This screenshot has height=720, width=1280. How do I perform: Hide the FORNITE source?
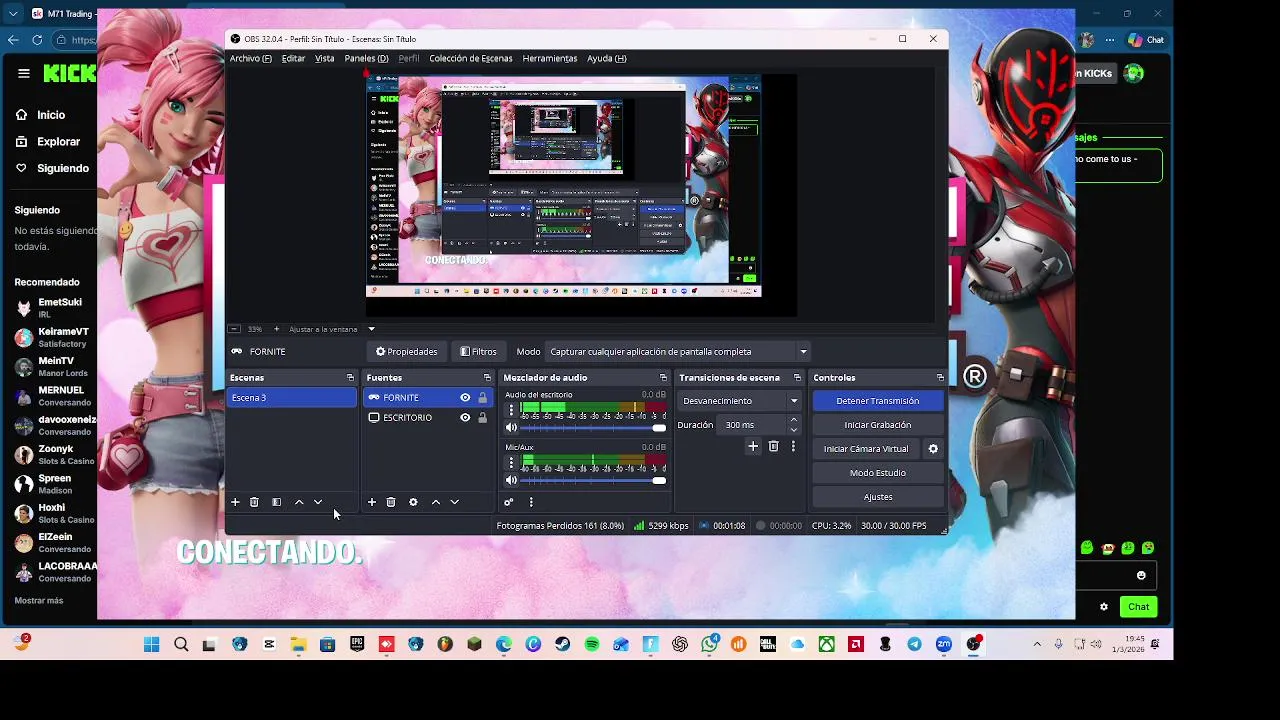click(x=465, y=398)
